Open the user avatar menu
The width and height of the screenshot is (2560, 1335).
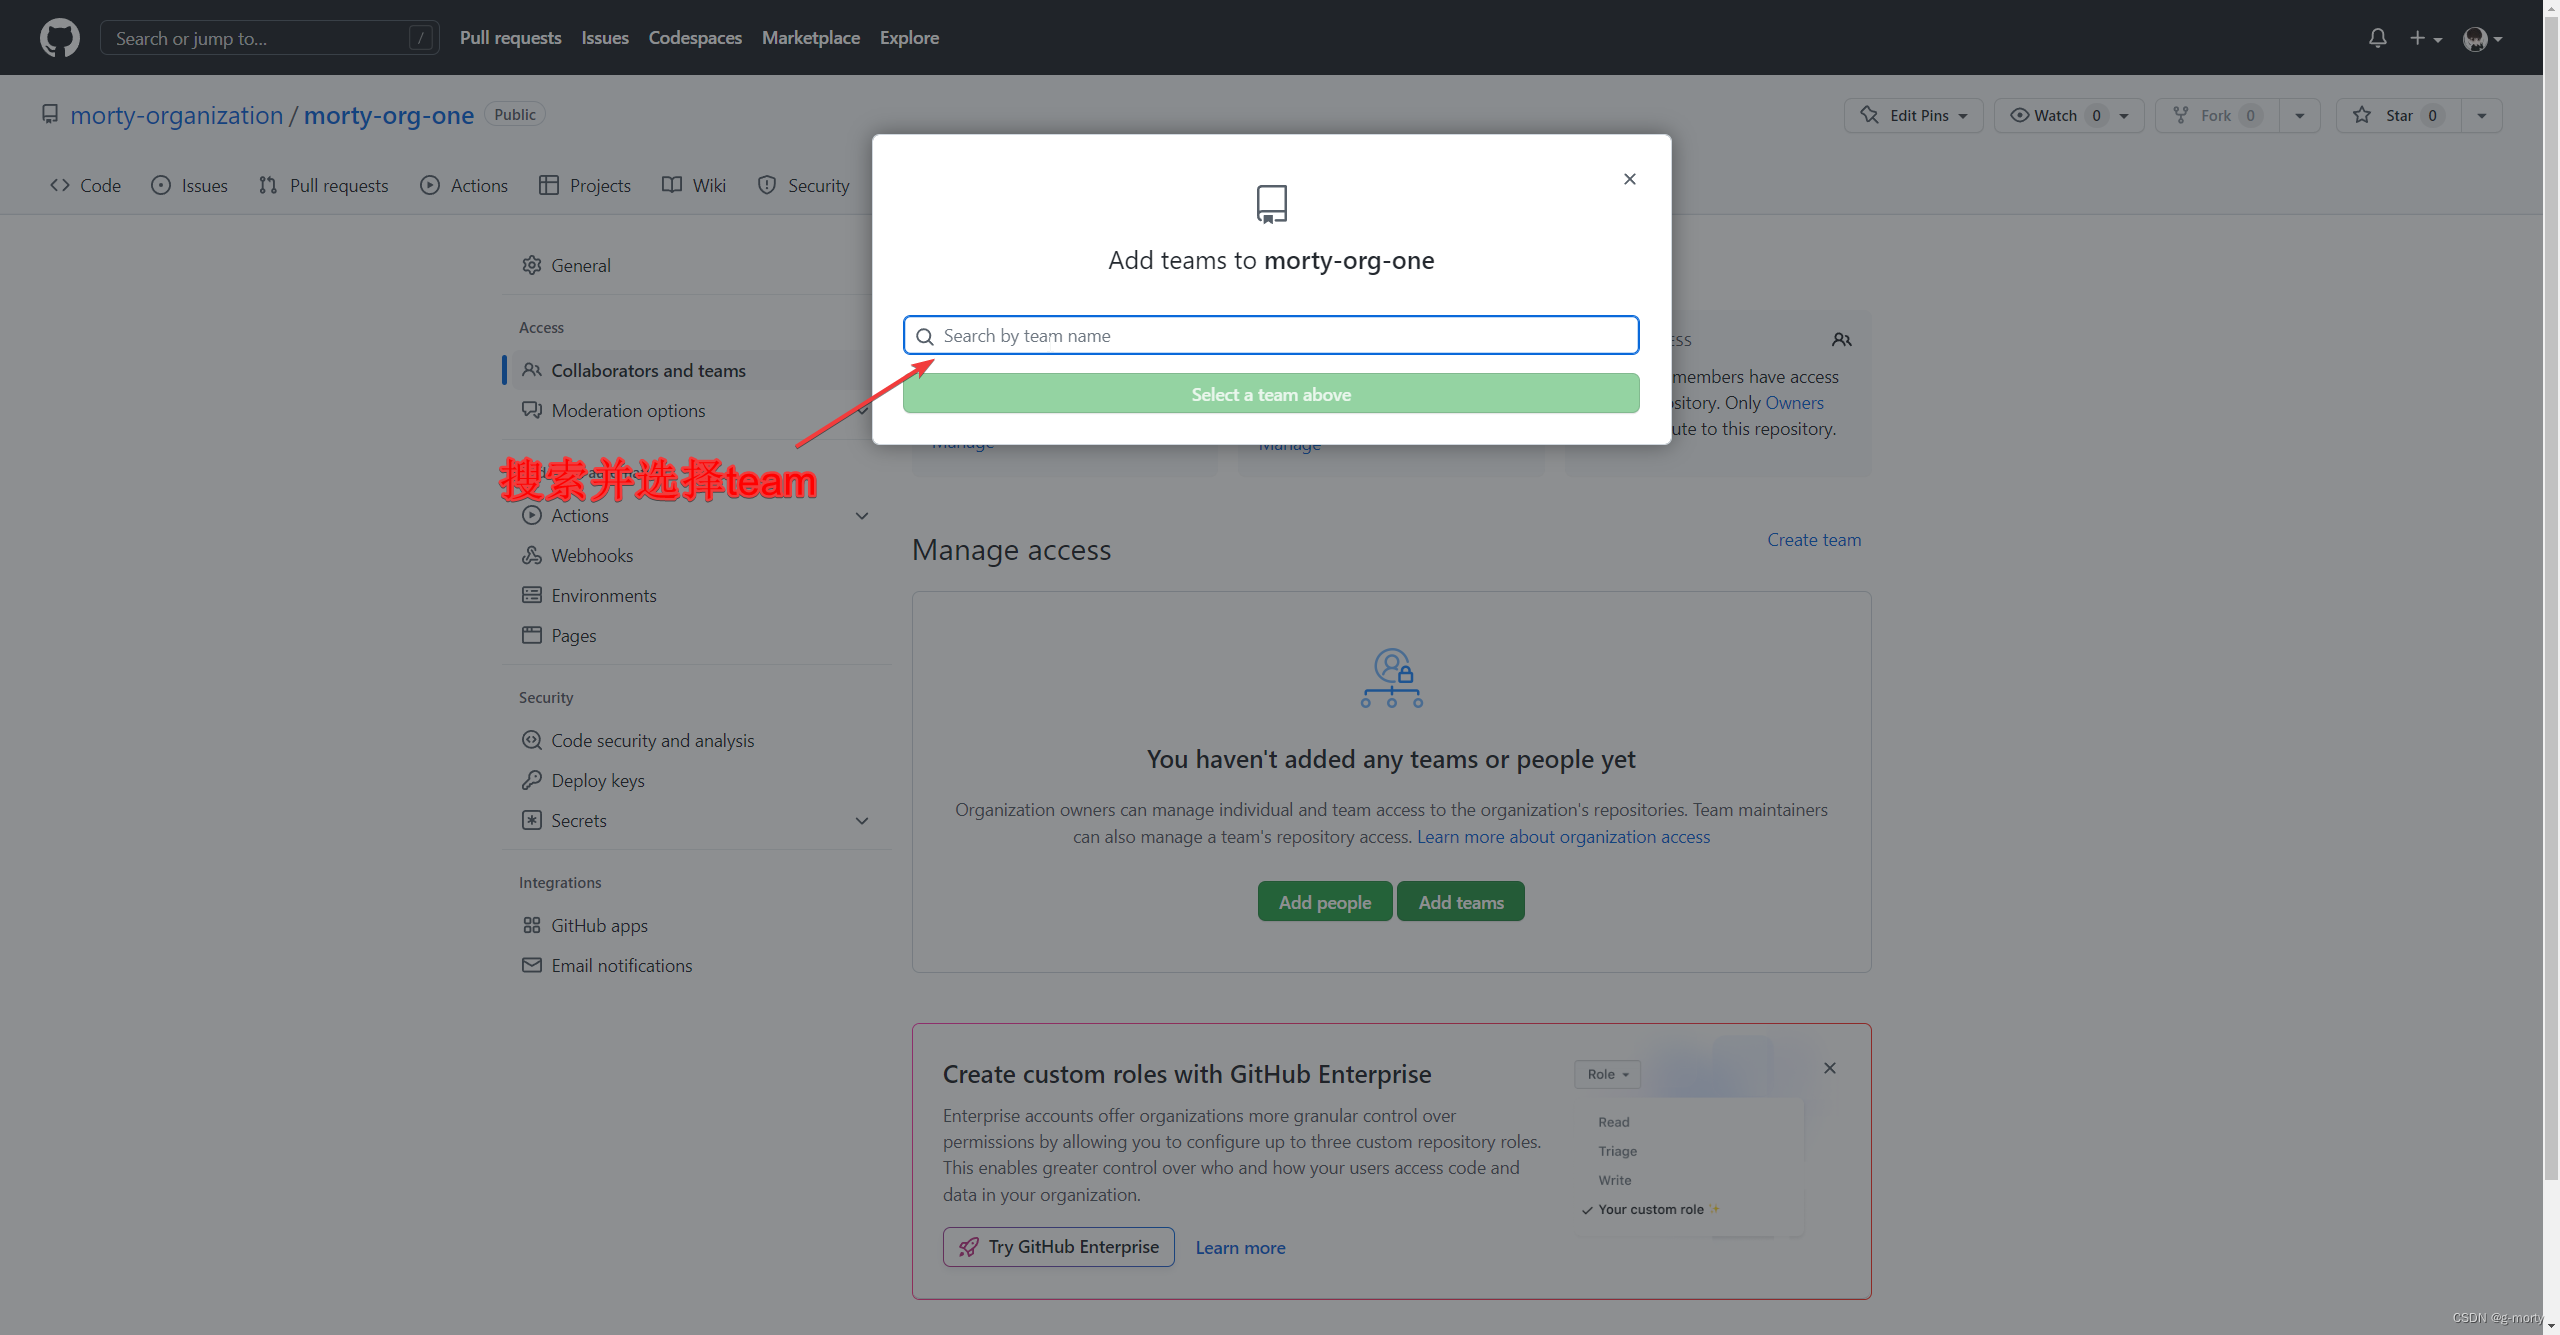[2482, 38]
